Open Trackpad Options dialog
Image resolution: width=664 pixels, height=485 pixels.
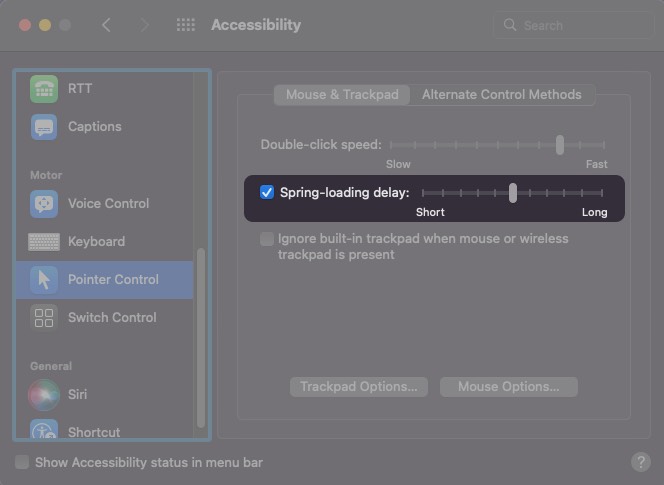(x=359, y=387)
